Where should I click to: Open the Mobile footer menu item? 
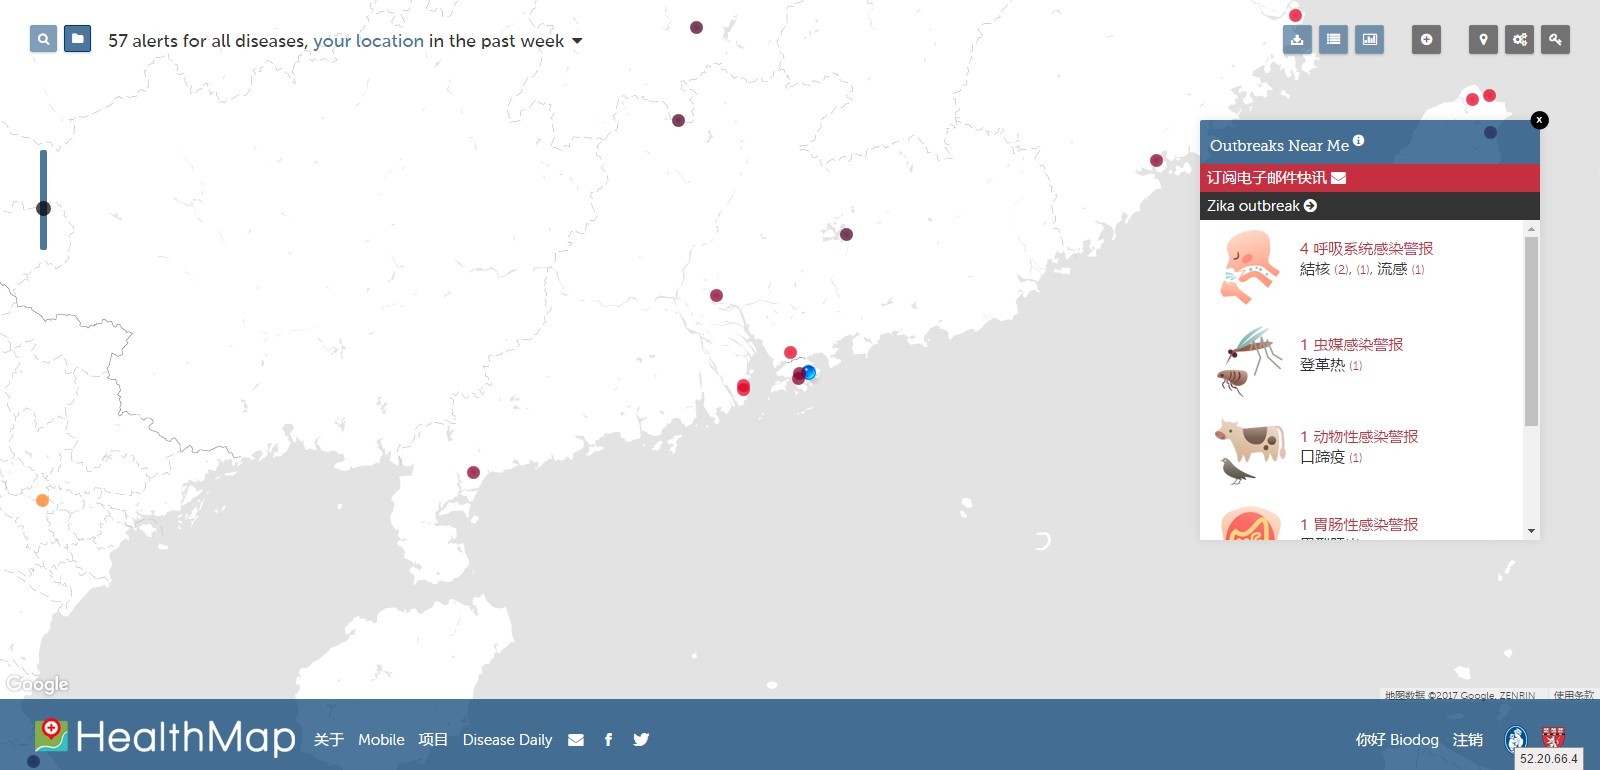[x=381, y=740]
